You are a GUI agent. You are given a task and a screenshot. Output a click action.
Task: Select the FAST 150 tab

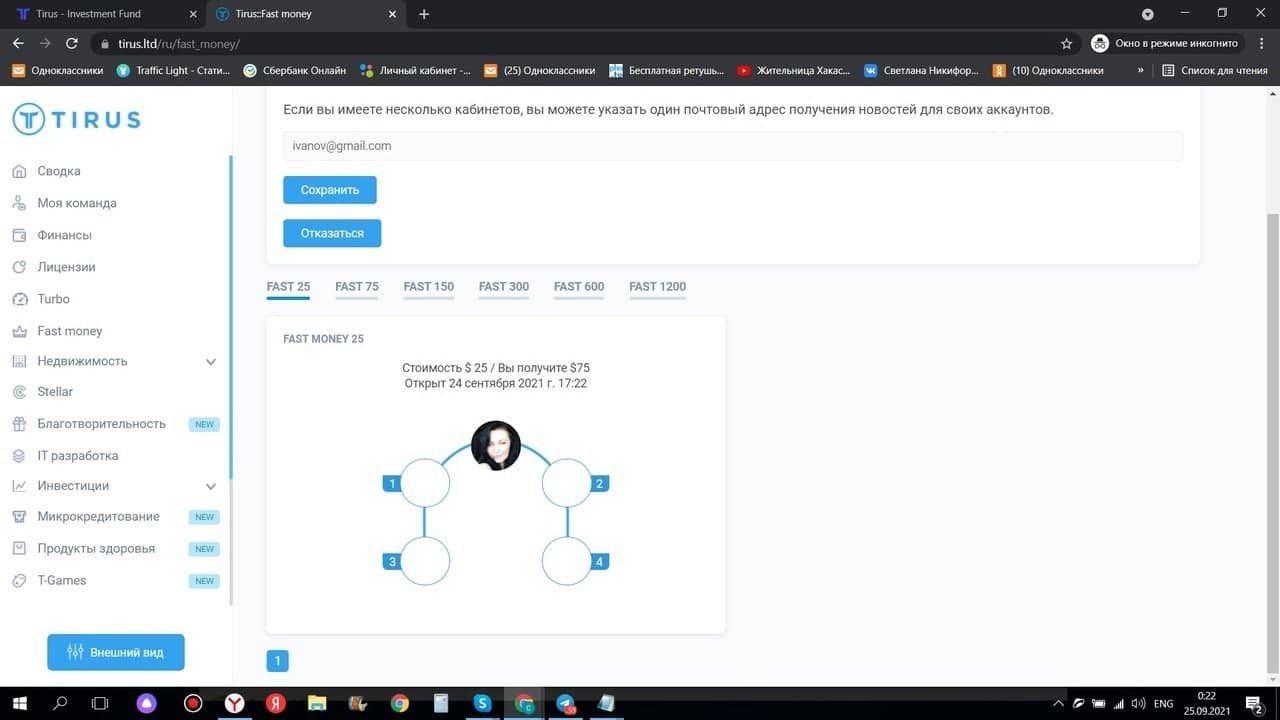429,287
